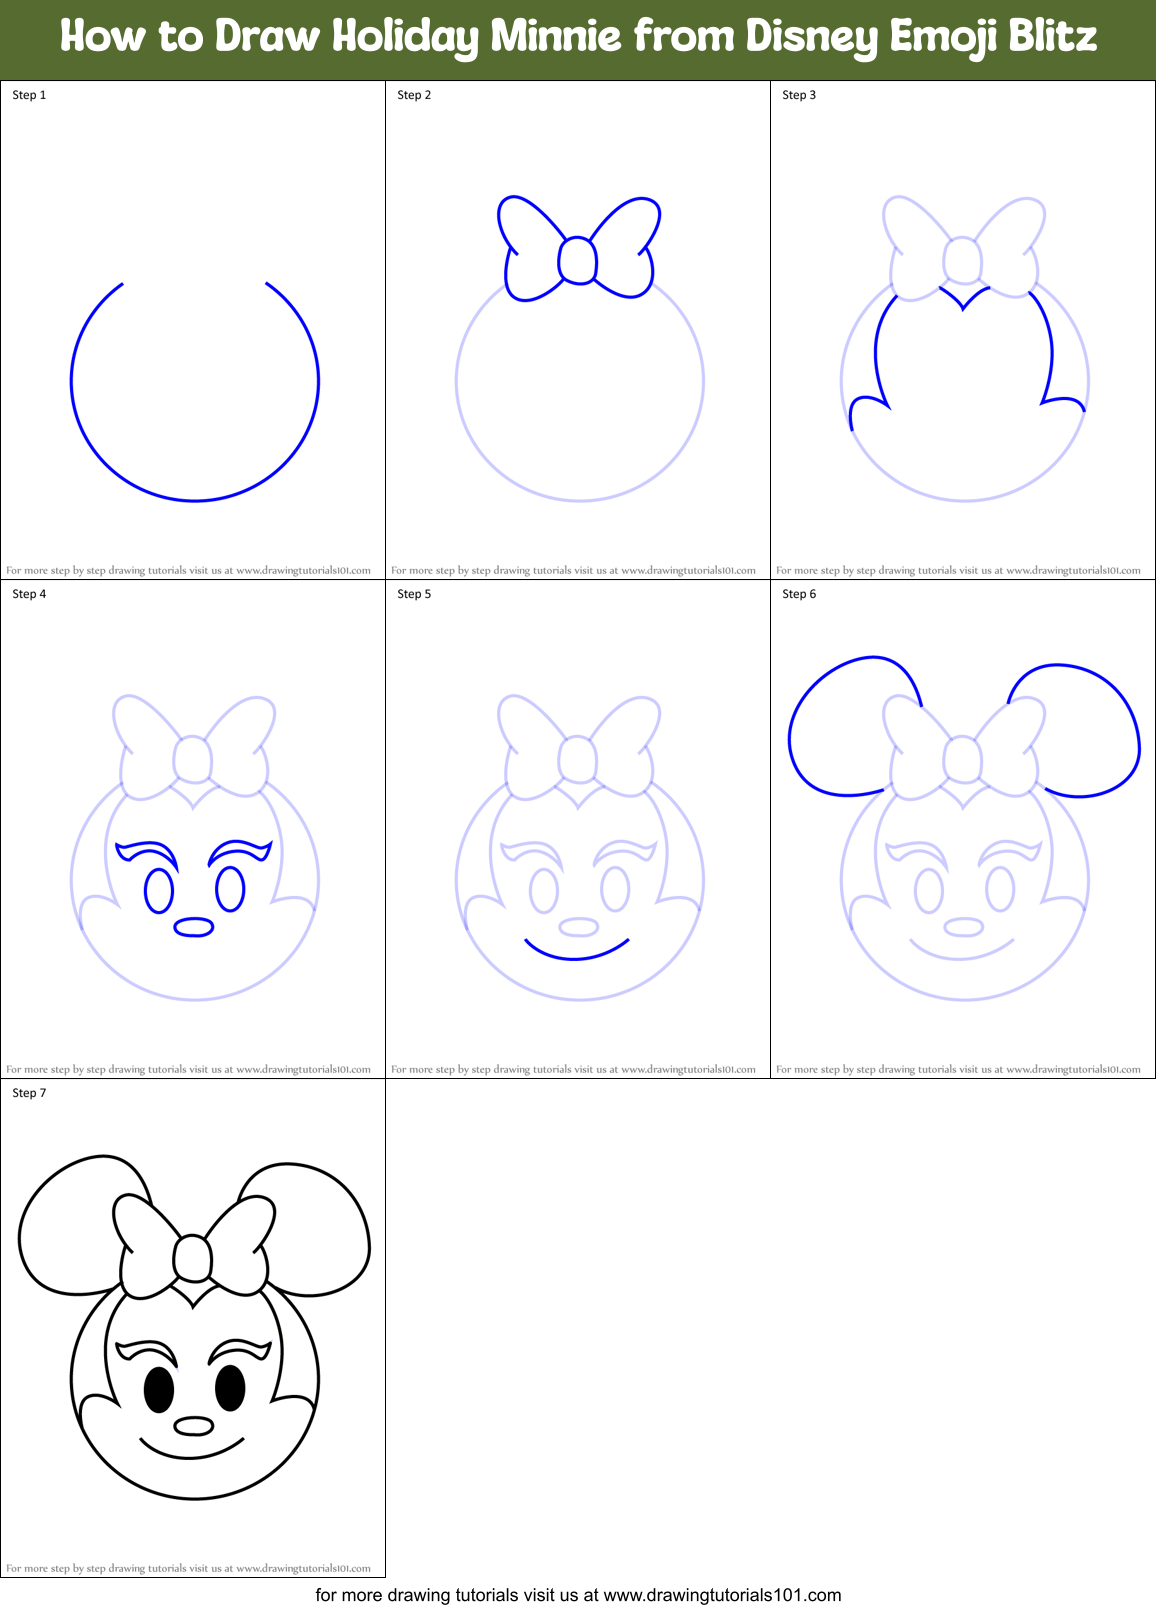This screenshot has height=1608, width=1156.
Task: Open Step 5 drawing with blue smile
Action: tap(580, 847)
